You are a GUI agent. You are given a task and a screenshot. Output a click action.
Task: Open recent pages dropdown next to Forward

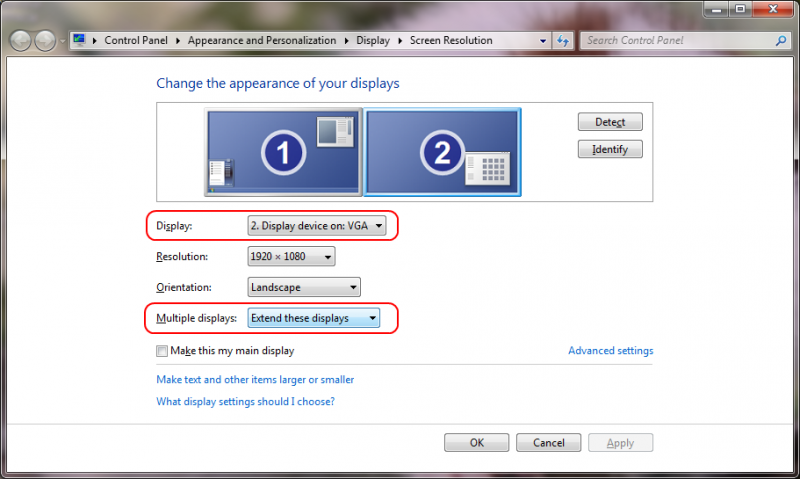[x=62, y=41]
